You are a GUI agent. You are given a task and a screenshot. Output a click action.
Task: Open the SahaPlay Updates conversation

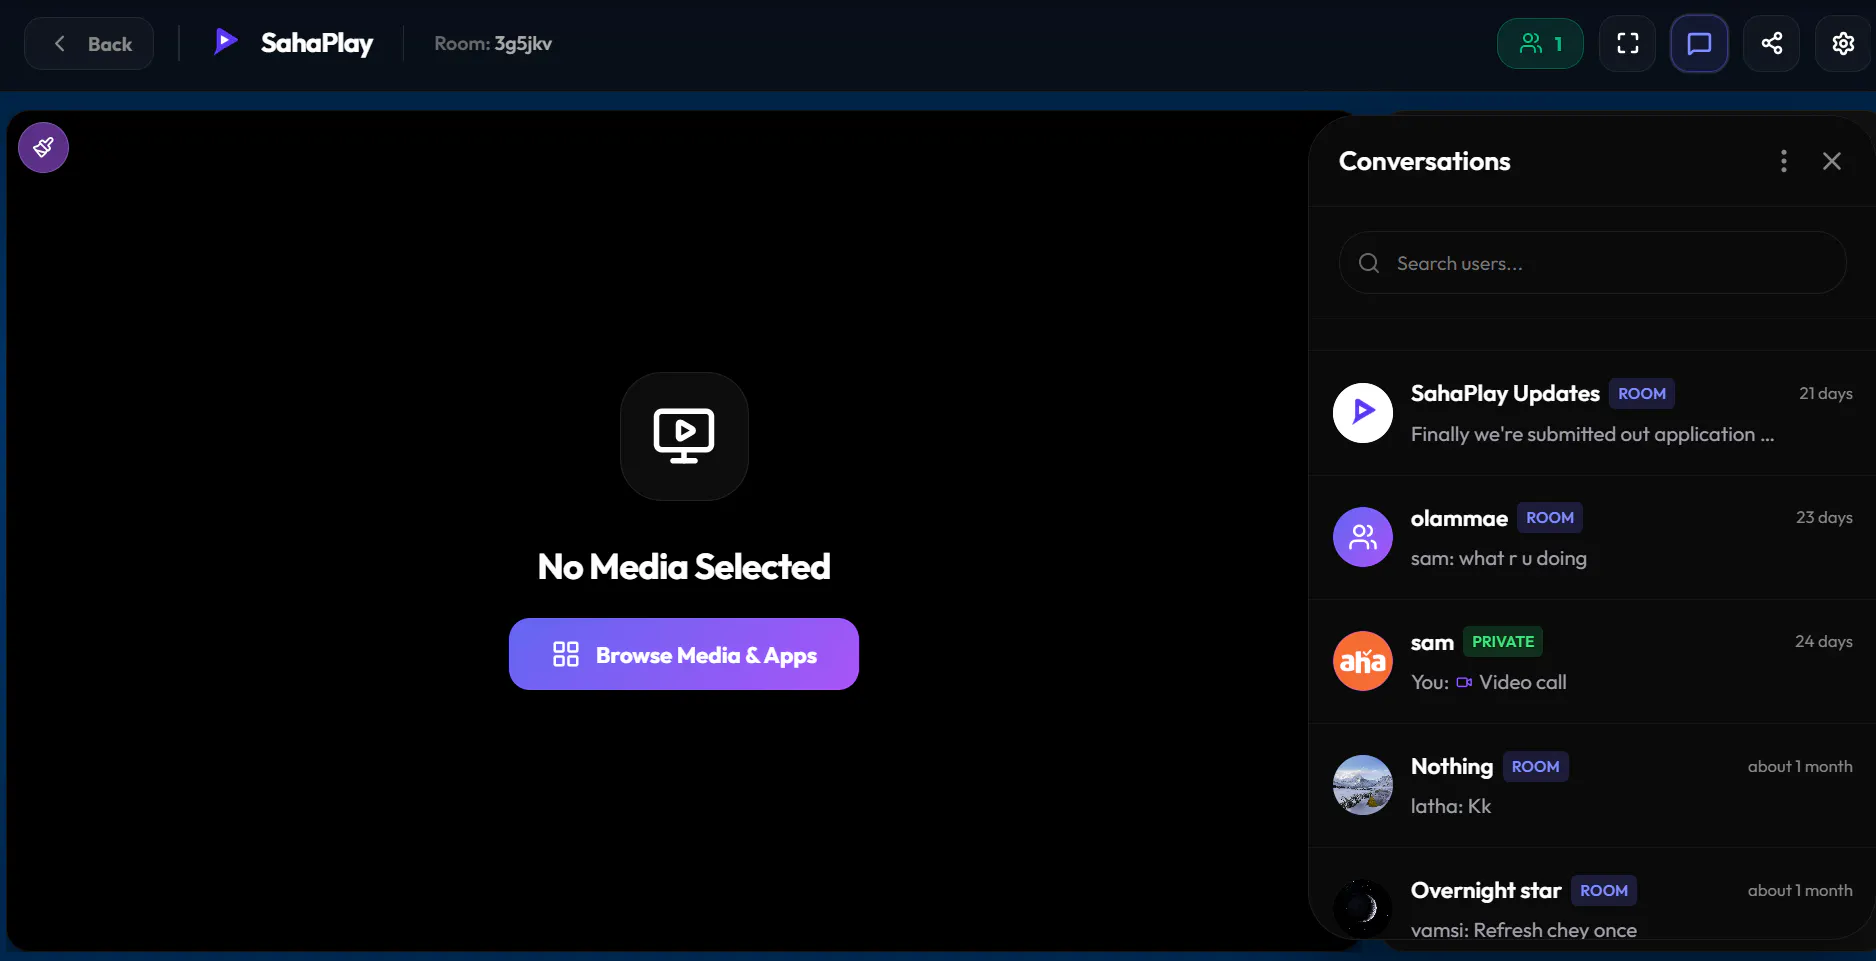click(1592, 413)
